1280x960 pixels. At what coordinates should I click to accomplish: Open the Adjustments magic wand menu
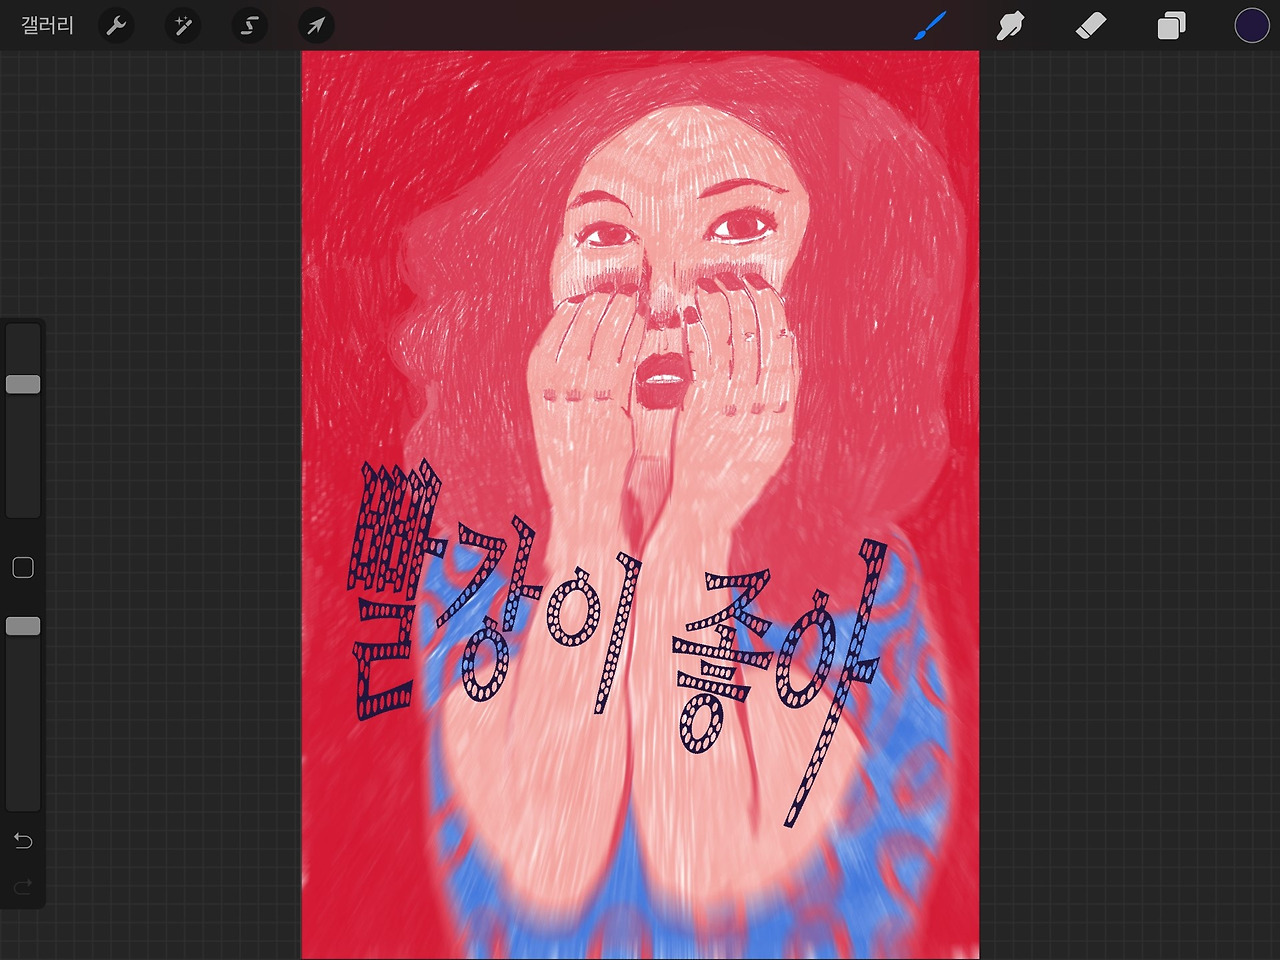[182, 25]
